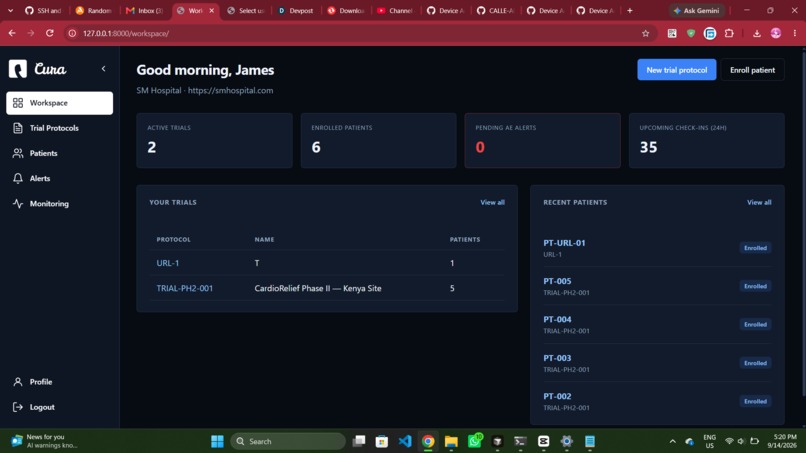Screen dimensions: 806x453
Task: Open the browser downloads icon
Action: pyautogui.click(x=757, y=33)
